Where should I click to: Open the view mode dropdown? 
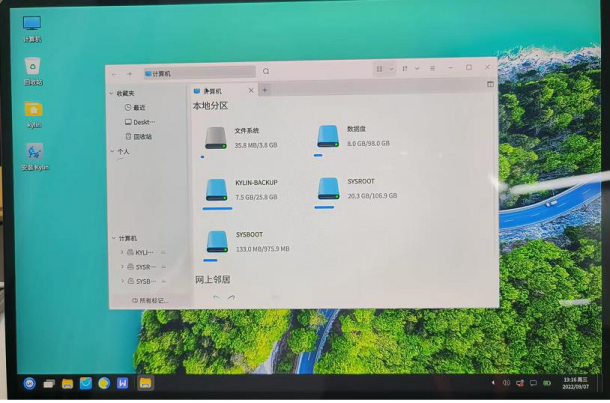click(382, 69)
